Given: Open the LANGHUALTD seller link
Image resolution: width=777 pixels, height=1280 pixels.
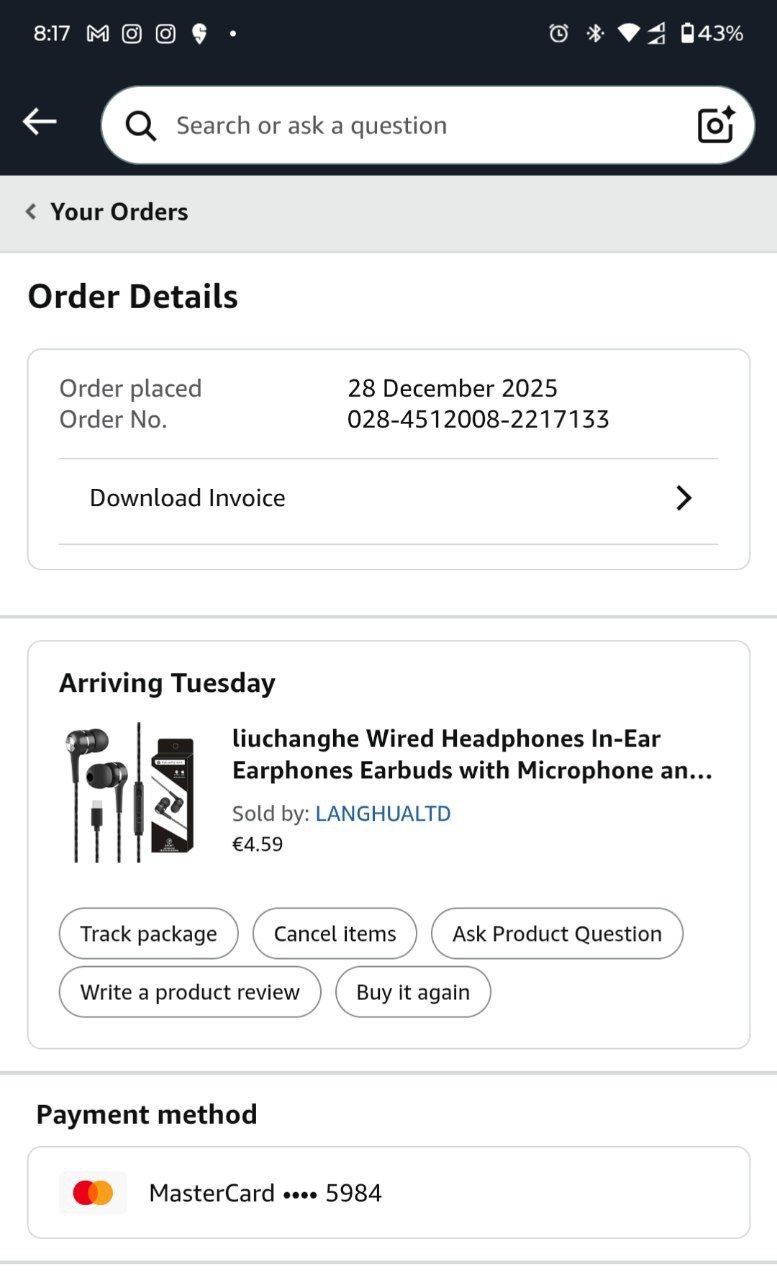Looking at the screenshot, I should (x=383, y=814).
